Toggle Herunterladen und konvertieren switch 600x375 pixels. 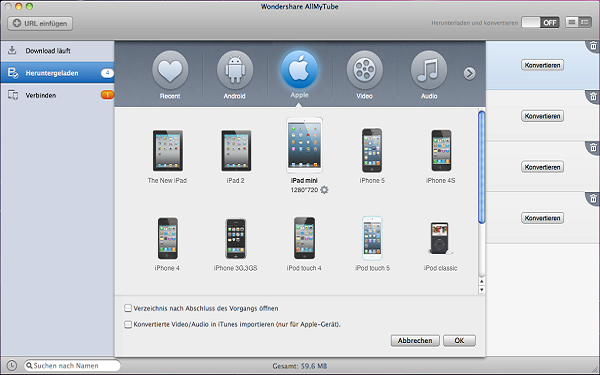point(540,23)
